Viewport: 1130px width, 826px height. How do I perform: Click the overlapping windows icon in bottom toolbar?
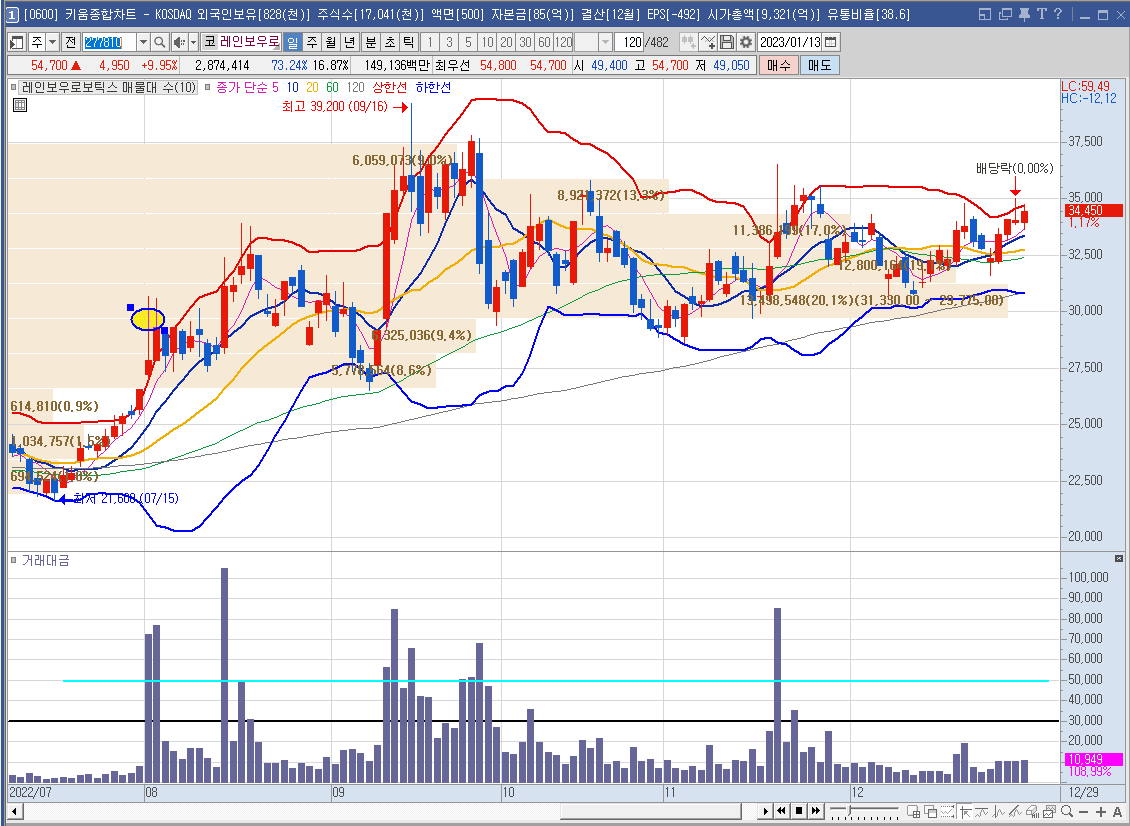tap(930, 812)
